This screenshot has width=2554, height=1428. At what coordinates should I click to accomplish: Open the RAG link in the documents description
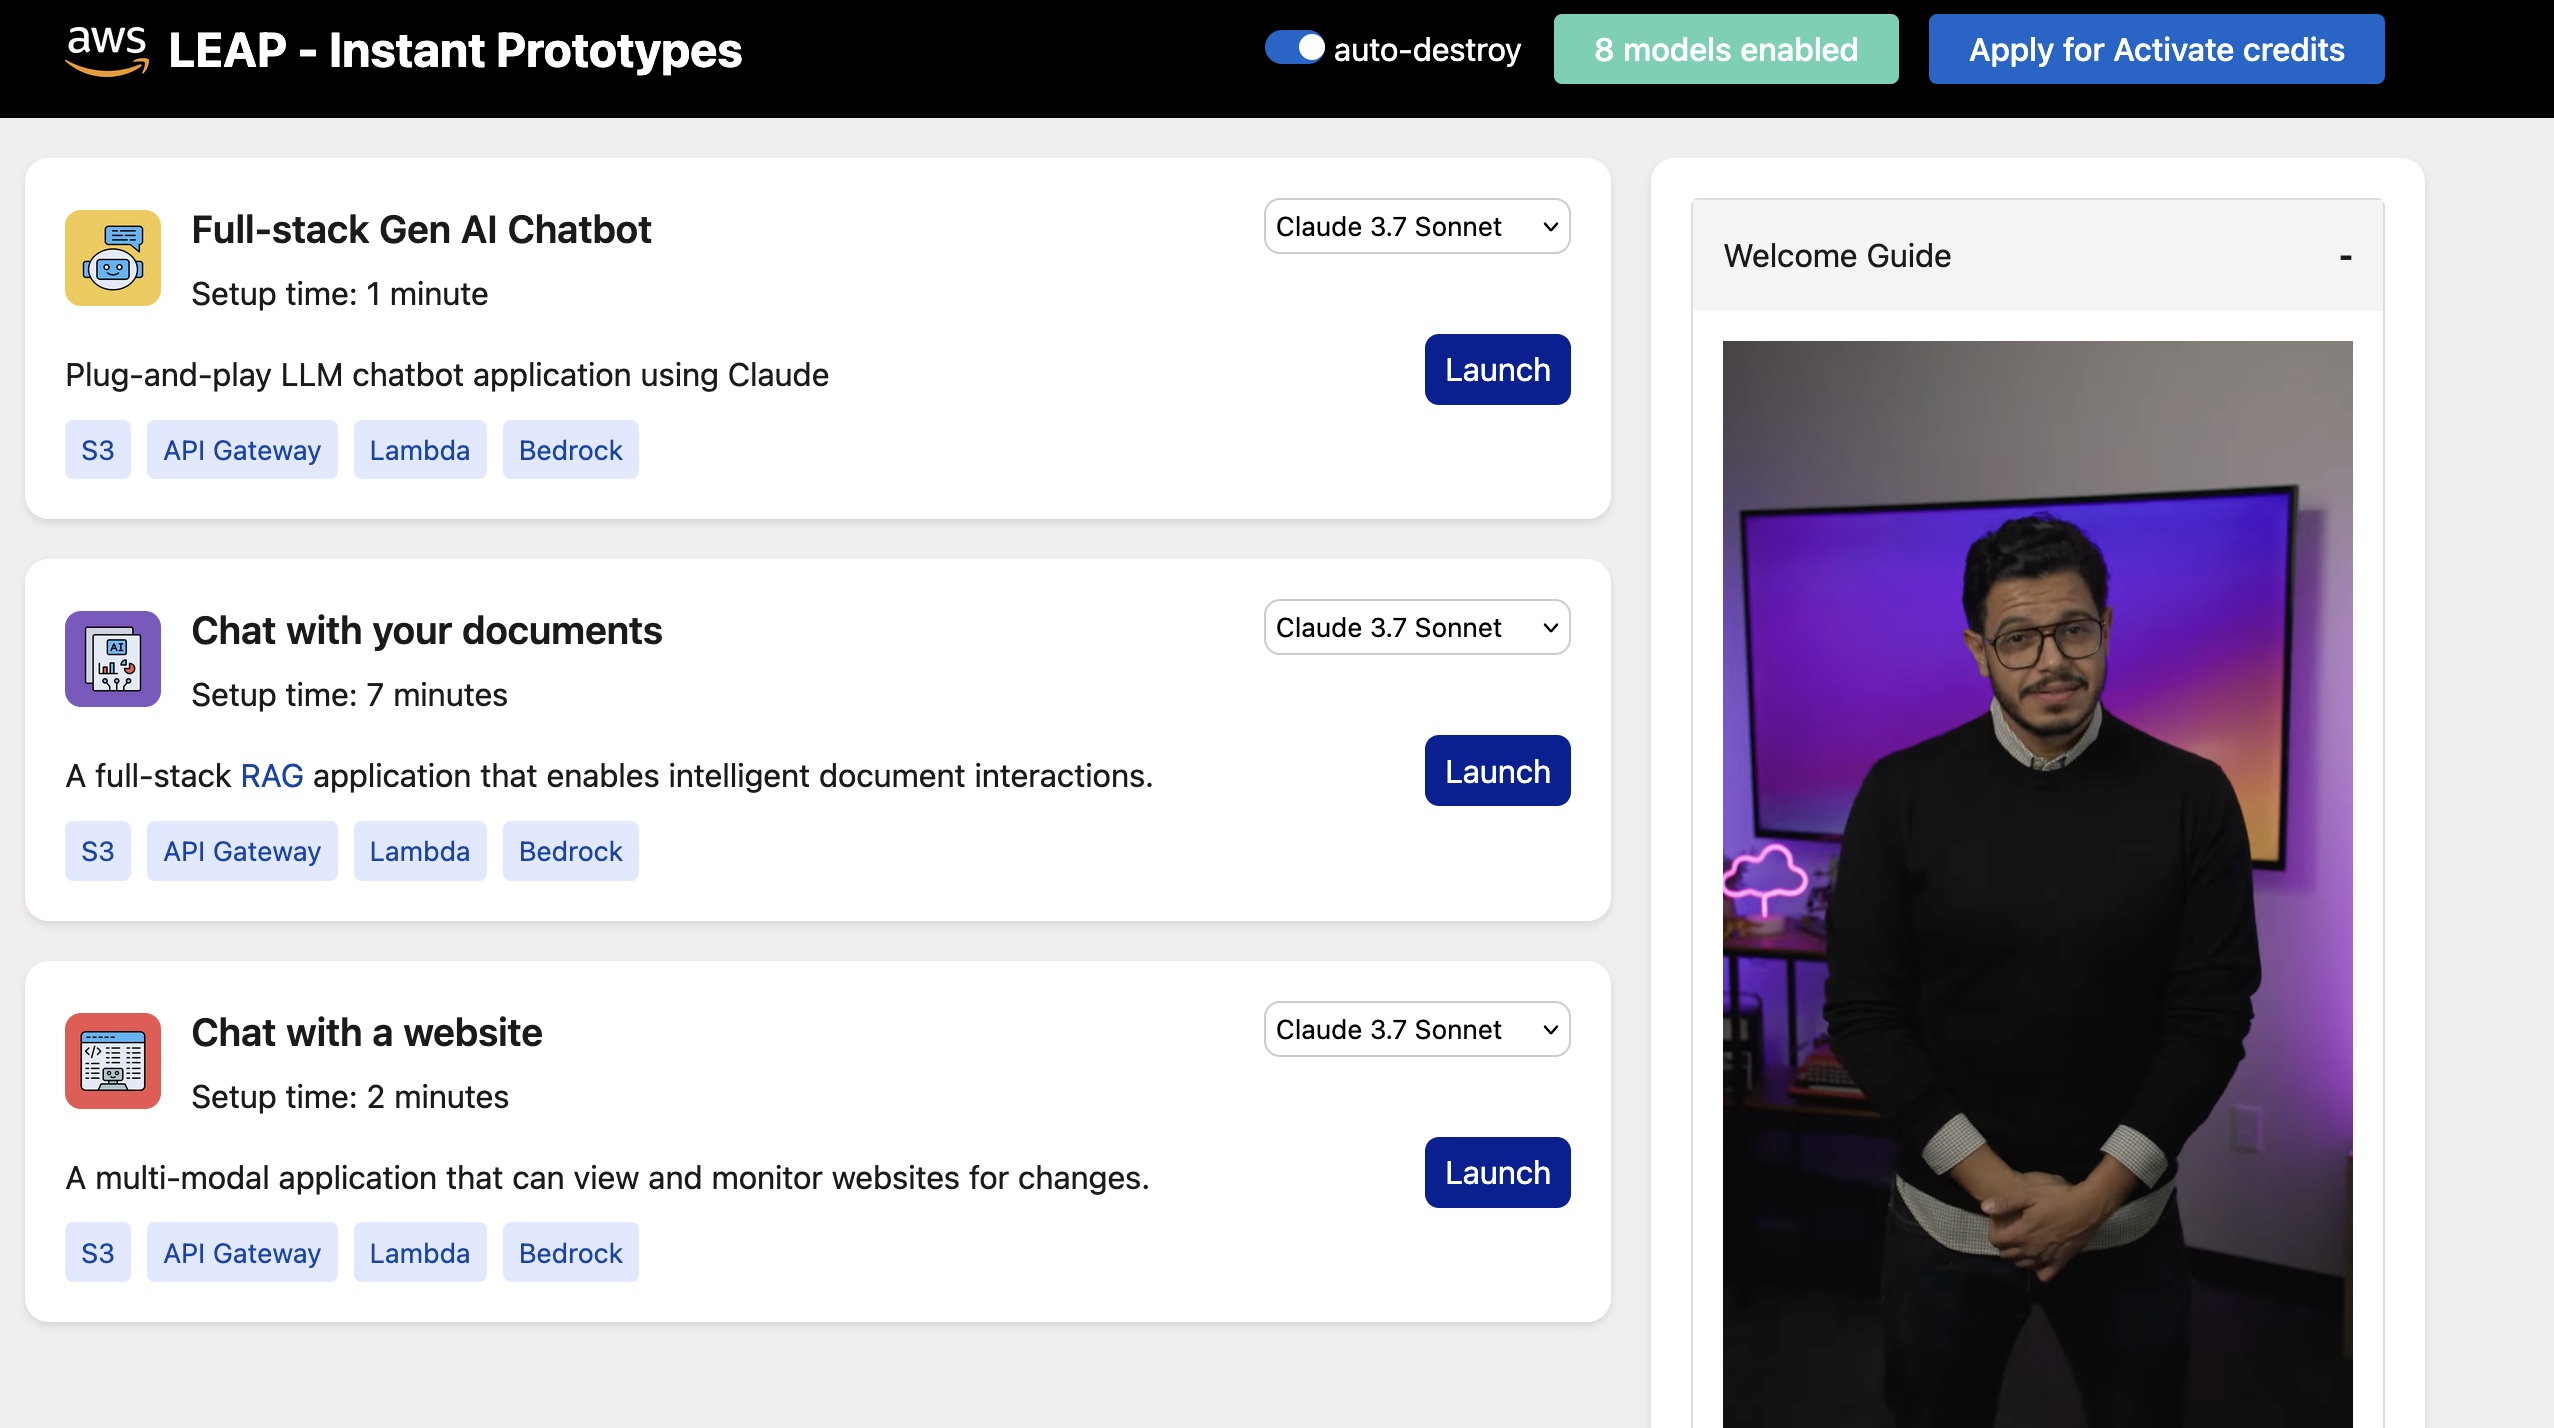tap(270, 775)
